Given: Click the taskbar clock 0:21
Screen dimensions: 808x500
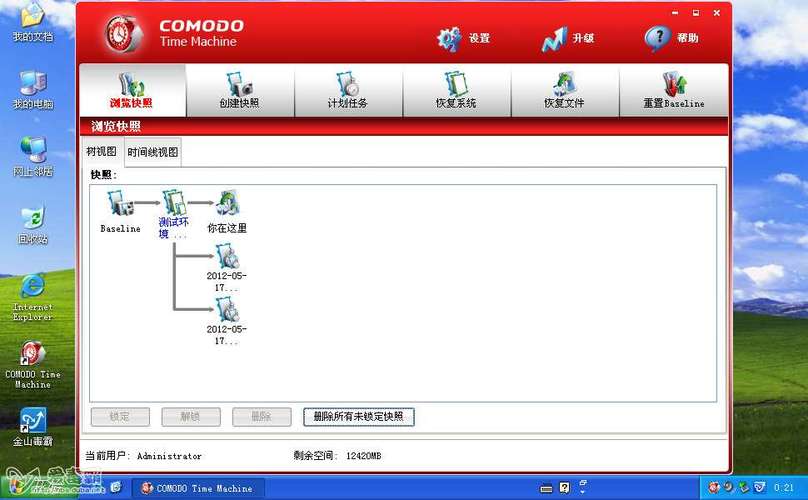Looking at the screenshot, I should point(784,488).
